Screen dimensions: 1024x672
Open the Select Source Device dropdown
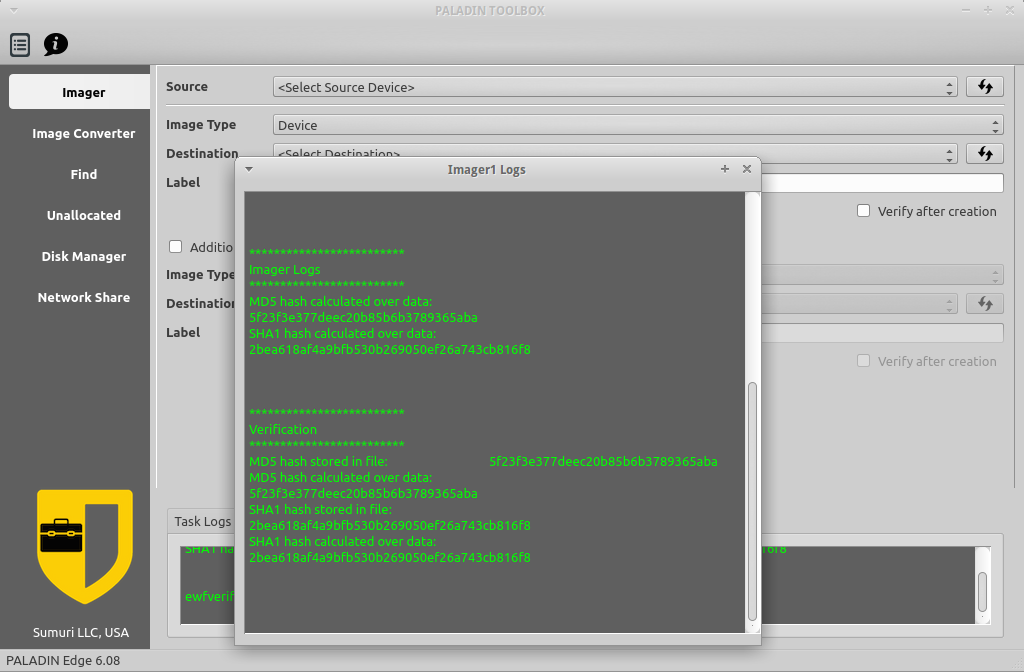tap(615, 87)
